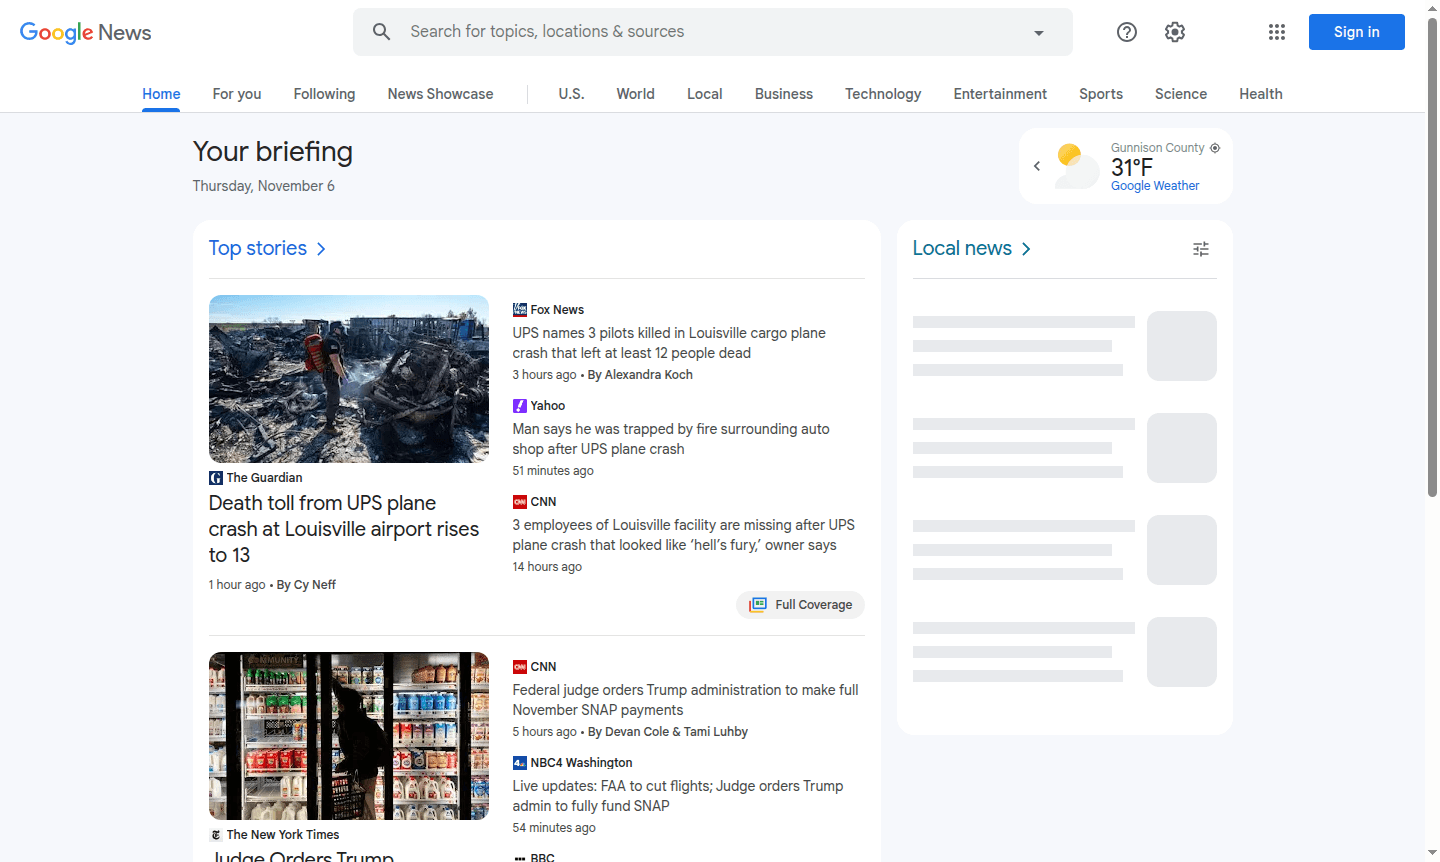The image size is (1440, 862).
Task: Select the NBC4 Washington publisher icon
Action: coord(519,762)
